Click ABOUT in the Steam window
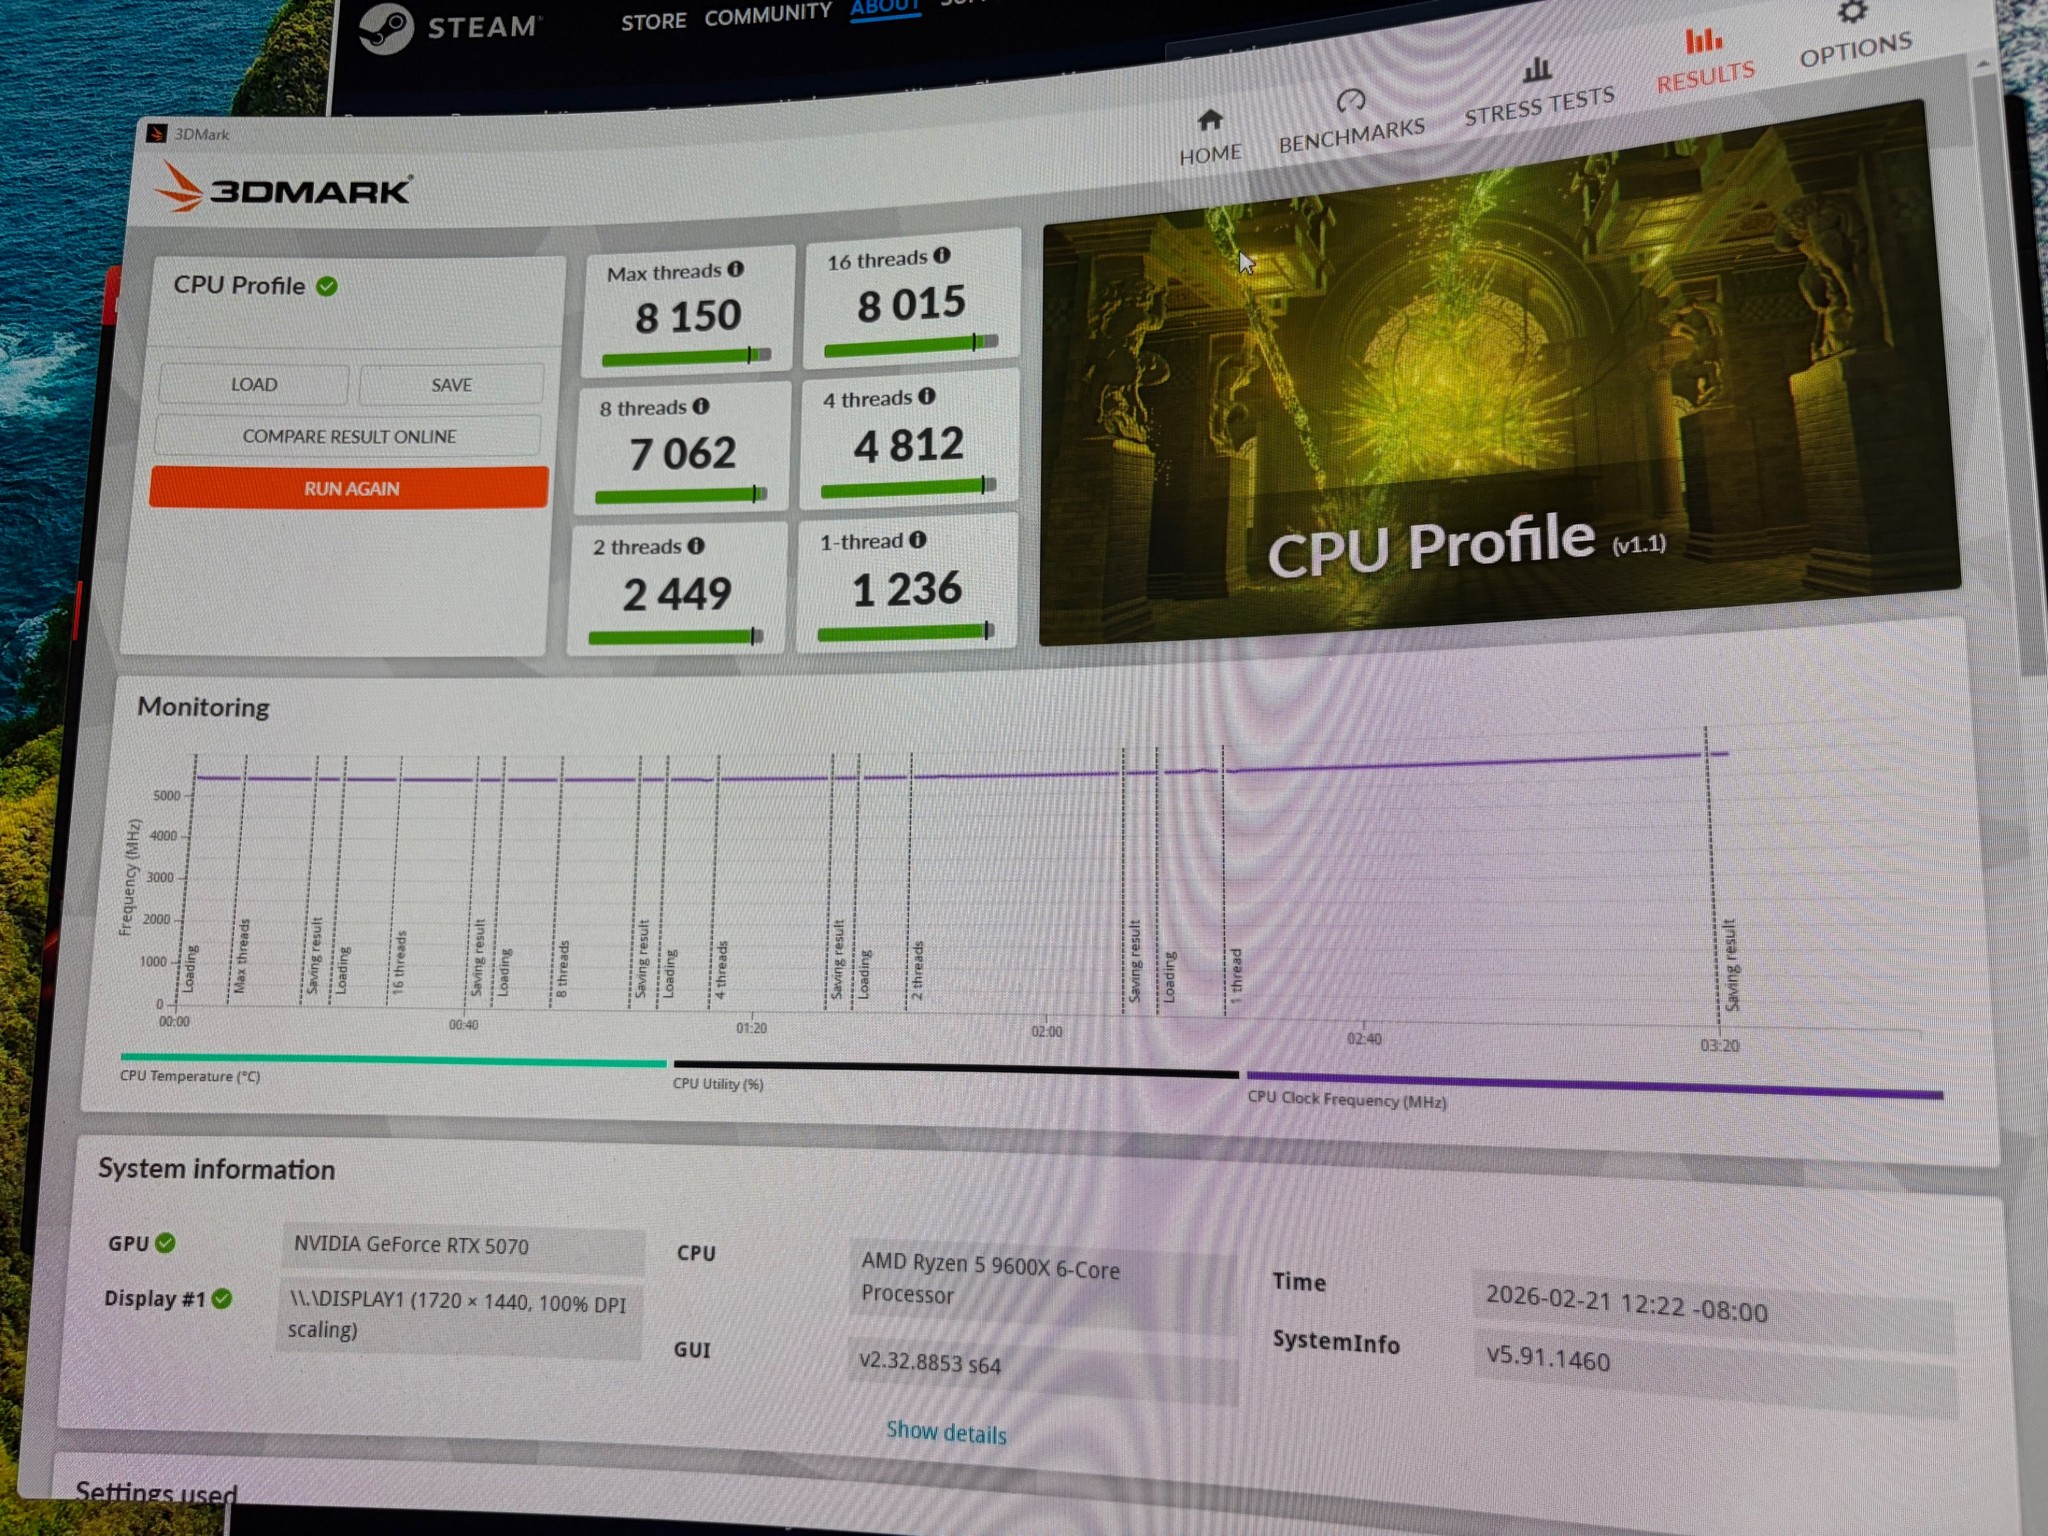Screen dimensions: 2048x1536 [885, 7]
